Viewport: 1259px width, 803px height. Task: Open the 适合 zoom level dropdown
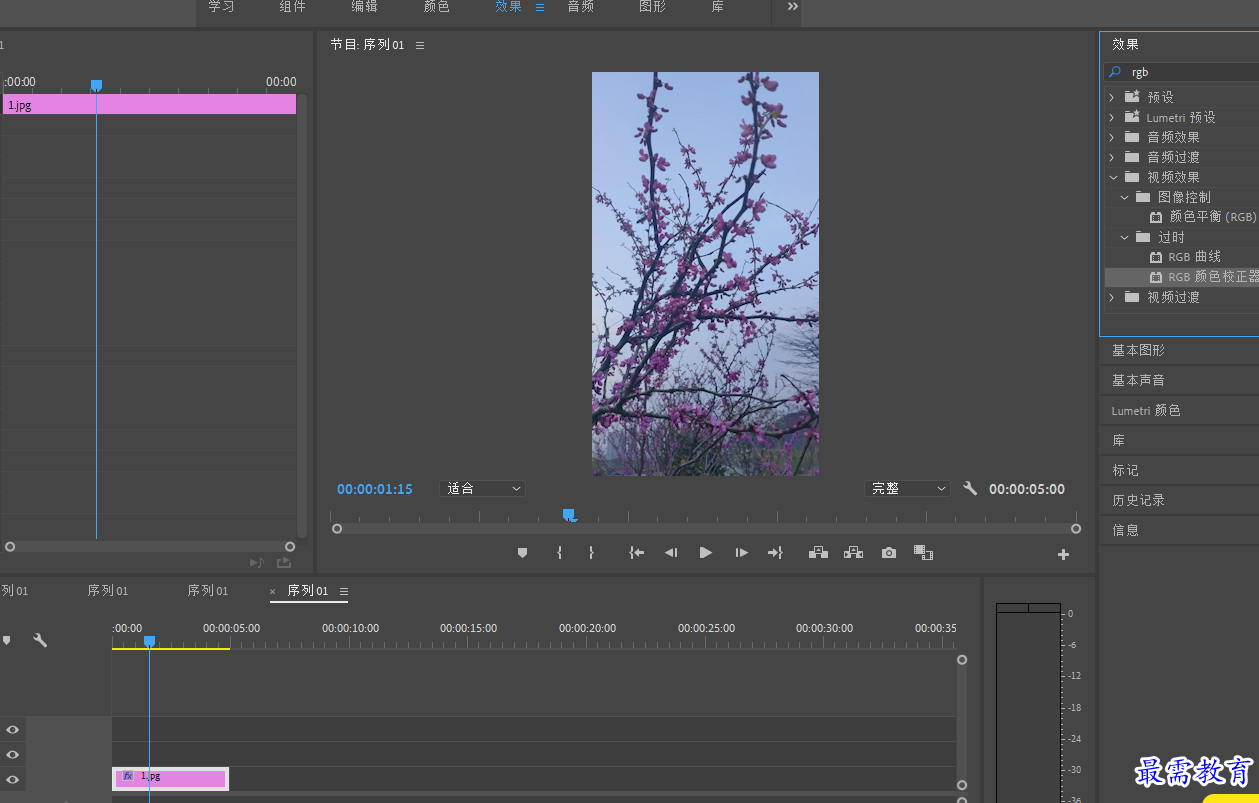click(483, 489)
